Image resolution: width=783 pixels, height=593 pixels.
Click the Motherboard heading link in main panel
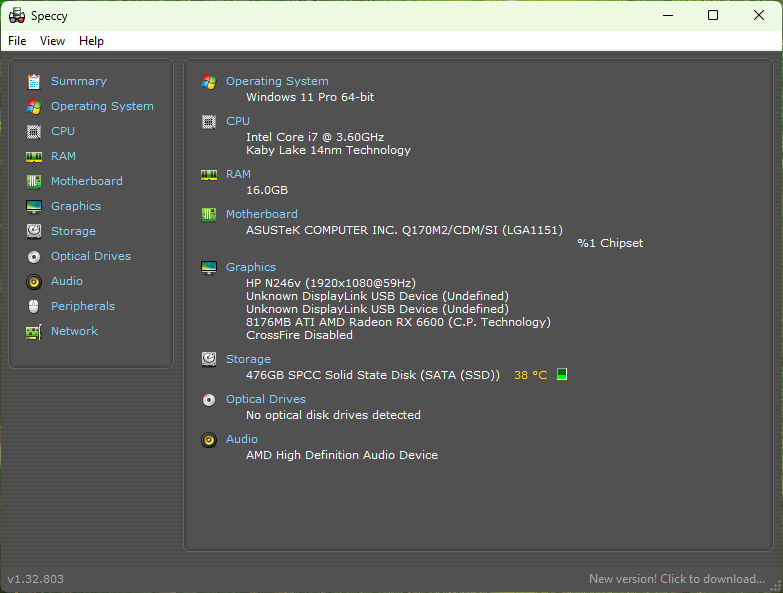click(262, 214)
